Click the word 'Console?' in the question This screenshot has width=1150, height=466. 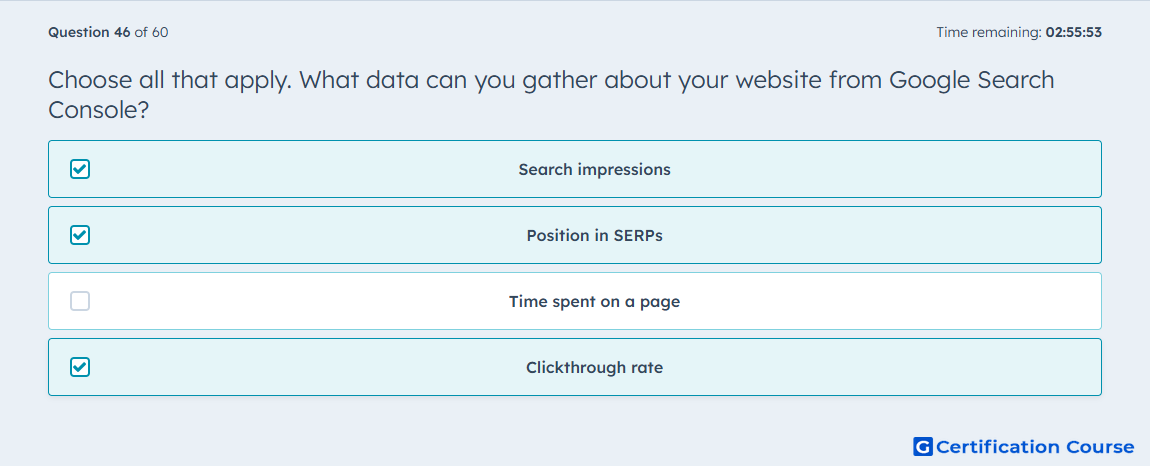pos(94,110)
